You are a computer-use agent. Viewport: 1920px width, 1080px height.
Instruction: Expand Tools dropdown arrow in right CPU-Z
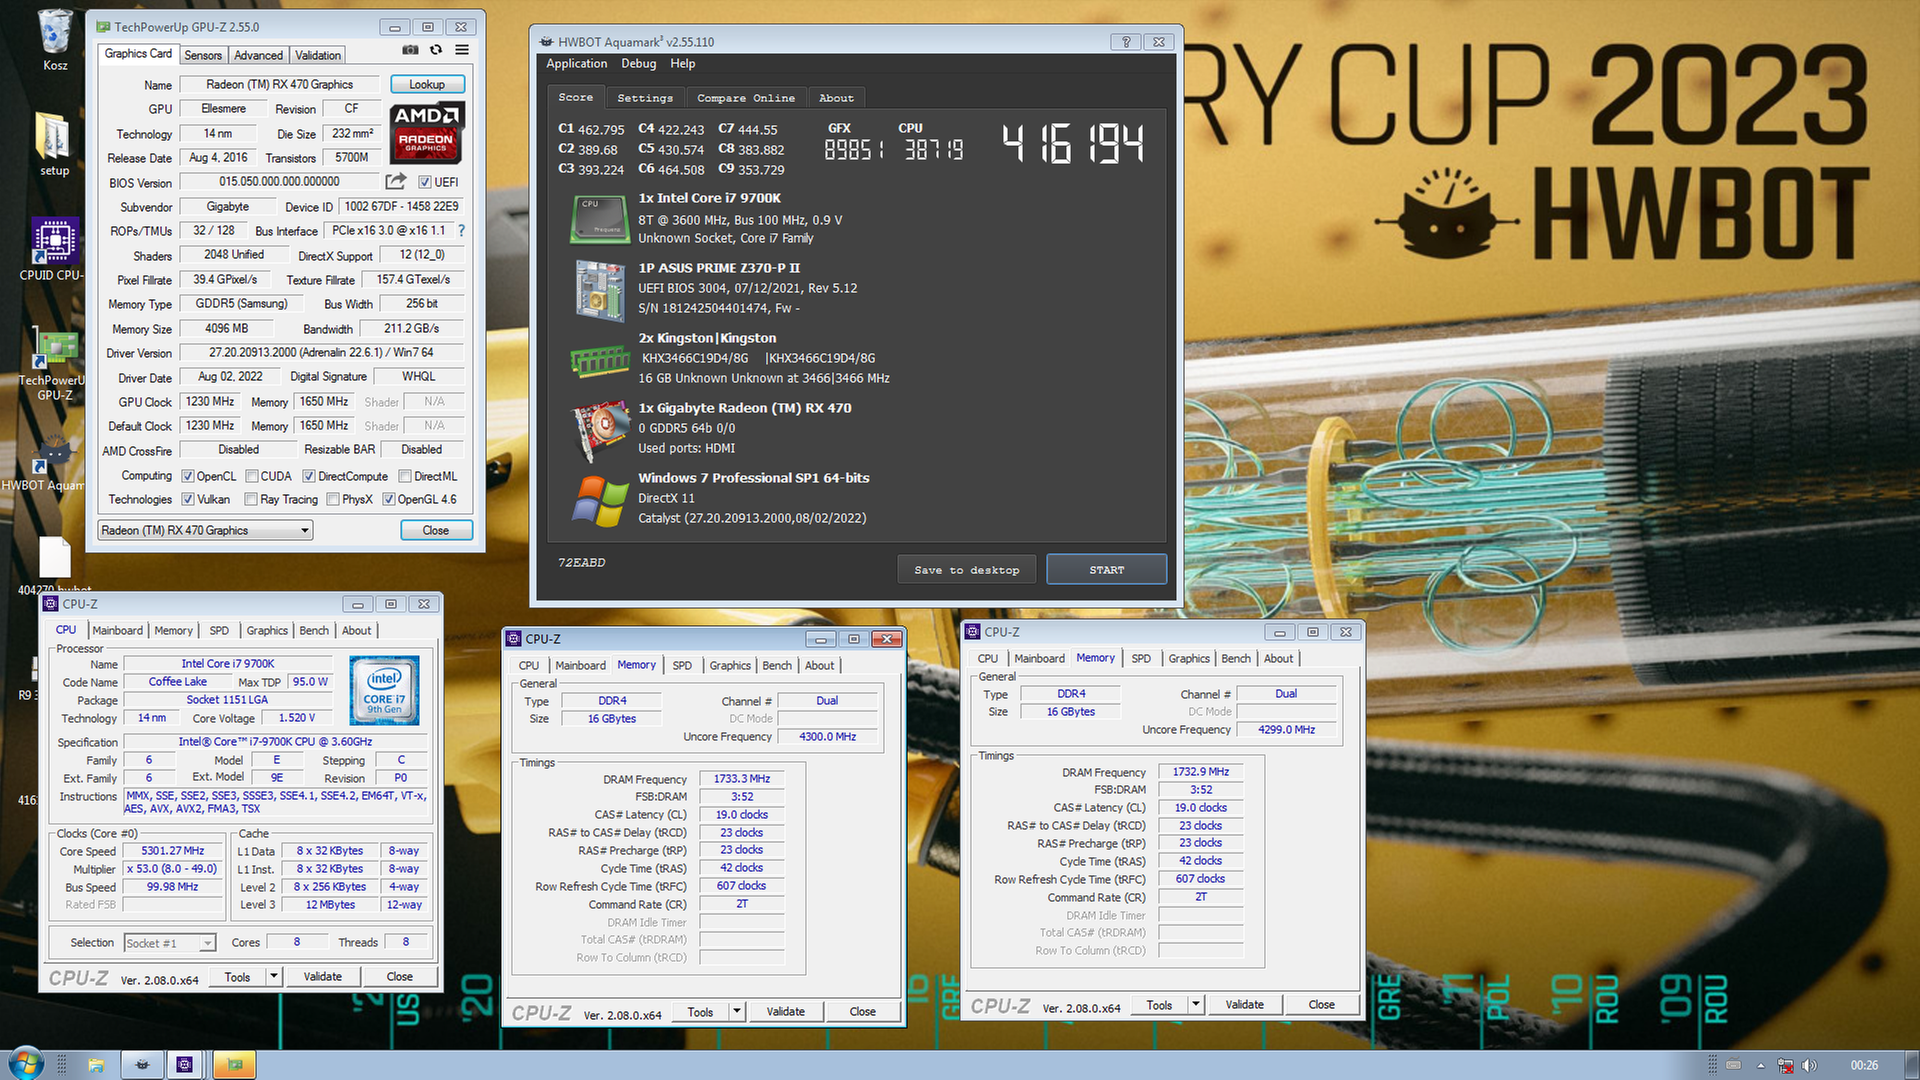pyautogui.click(x=1195, y=1005)
